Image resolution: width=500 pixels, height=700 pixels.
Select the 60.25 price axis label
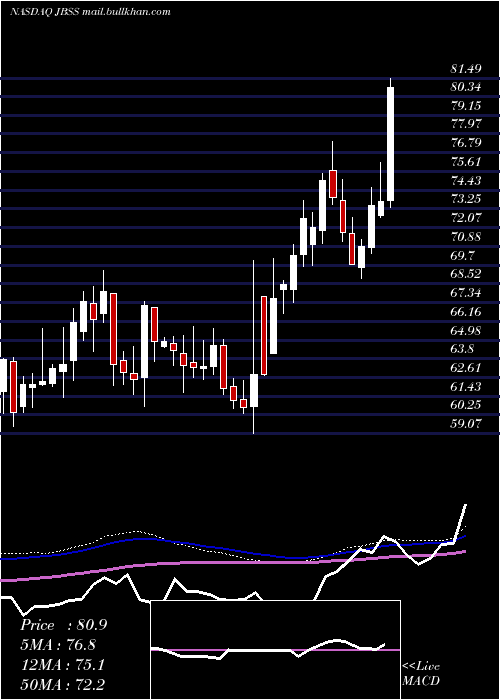coord(466,405)
